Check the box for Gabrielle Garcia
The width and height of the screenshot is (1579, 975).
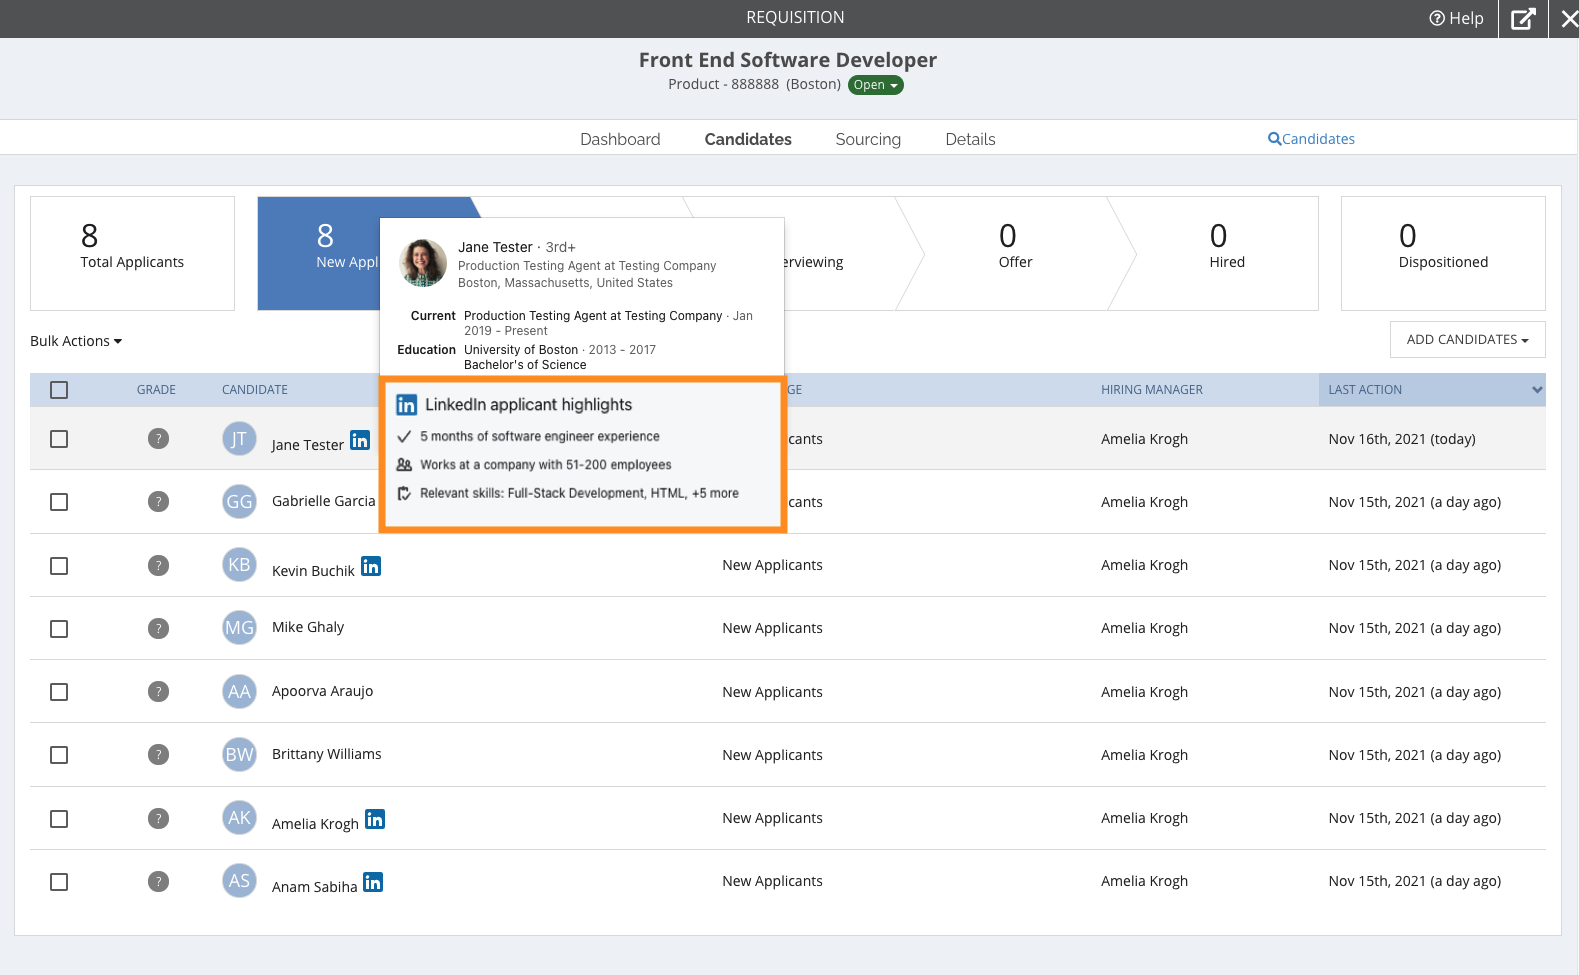59,502
